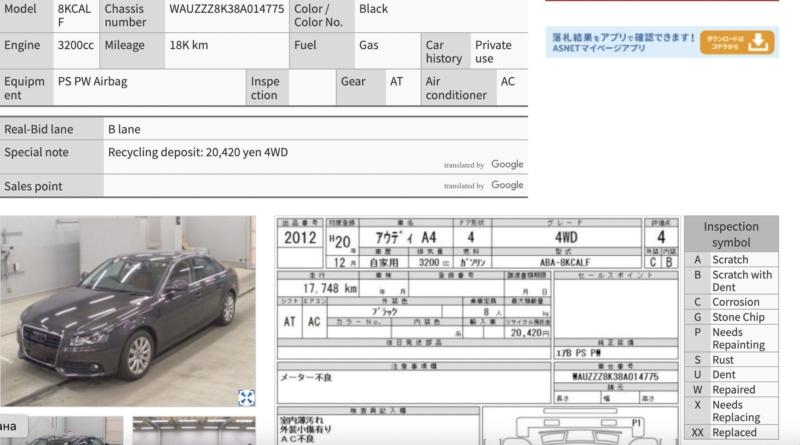Click the Recycling deposit special note text

click(x=197, y=152)
